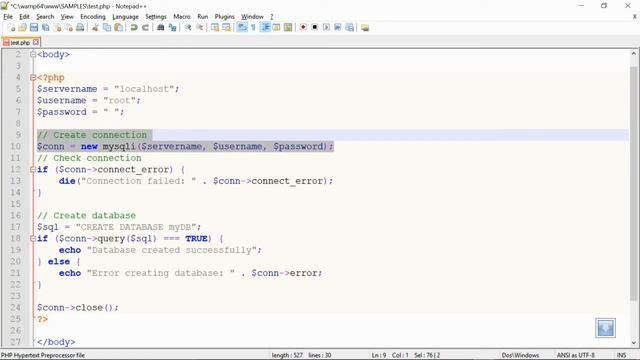Collapse the fold marker on line 18
The image size is (640, 360).
pos(33,238)
